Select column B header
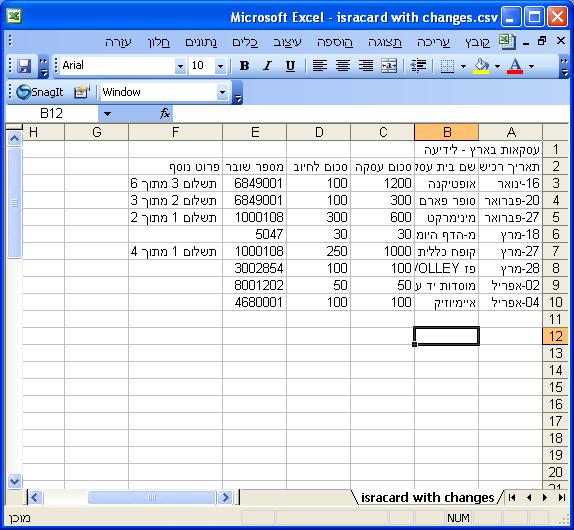Image resolution: width=574 pixels, height=530 pixels. [x=447, y=132]
